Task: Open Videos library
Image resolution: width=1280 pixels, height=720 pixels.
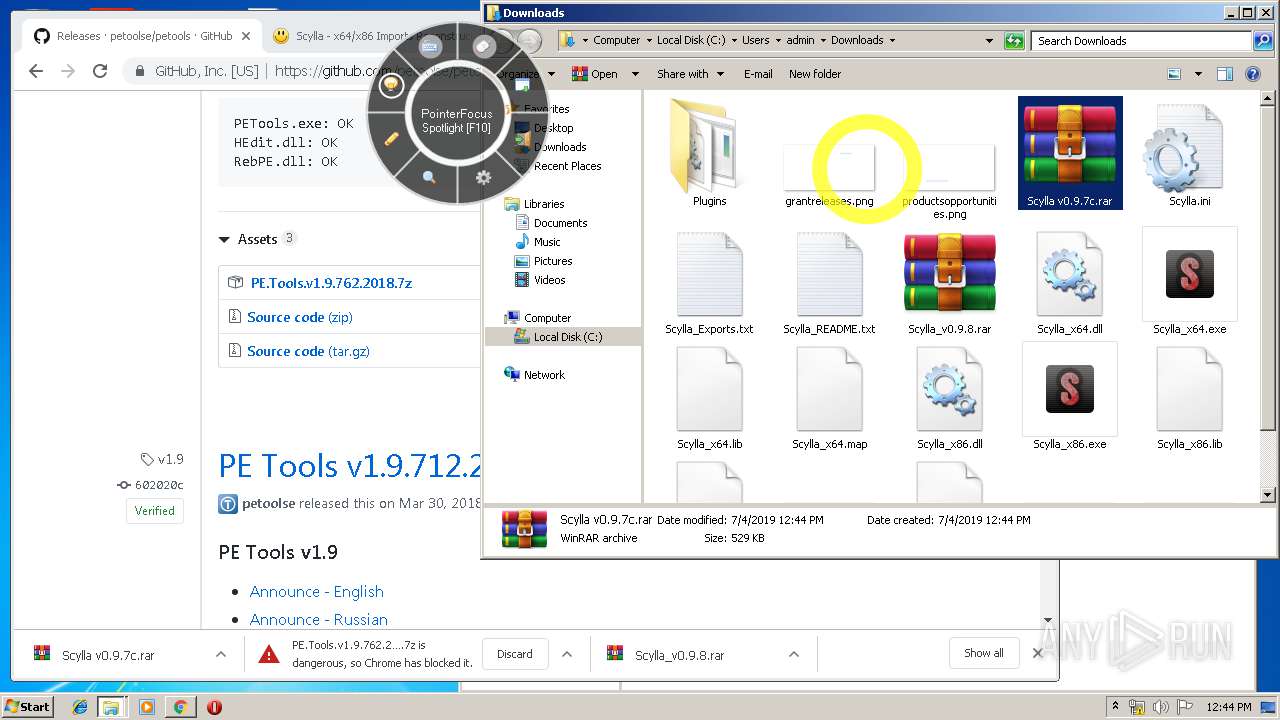Action: [x=549, y=280]
